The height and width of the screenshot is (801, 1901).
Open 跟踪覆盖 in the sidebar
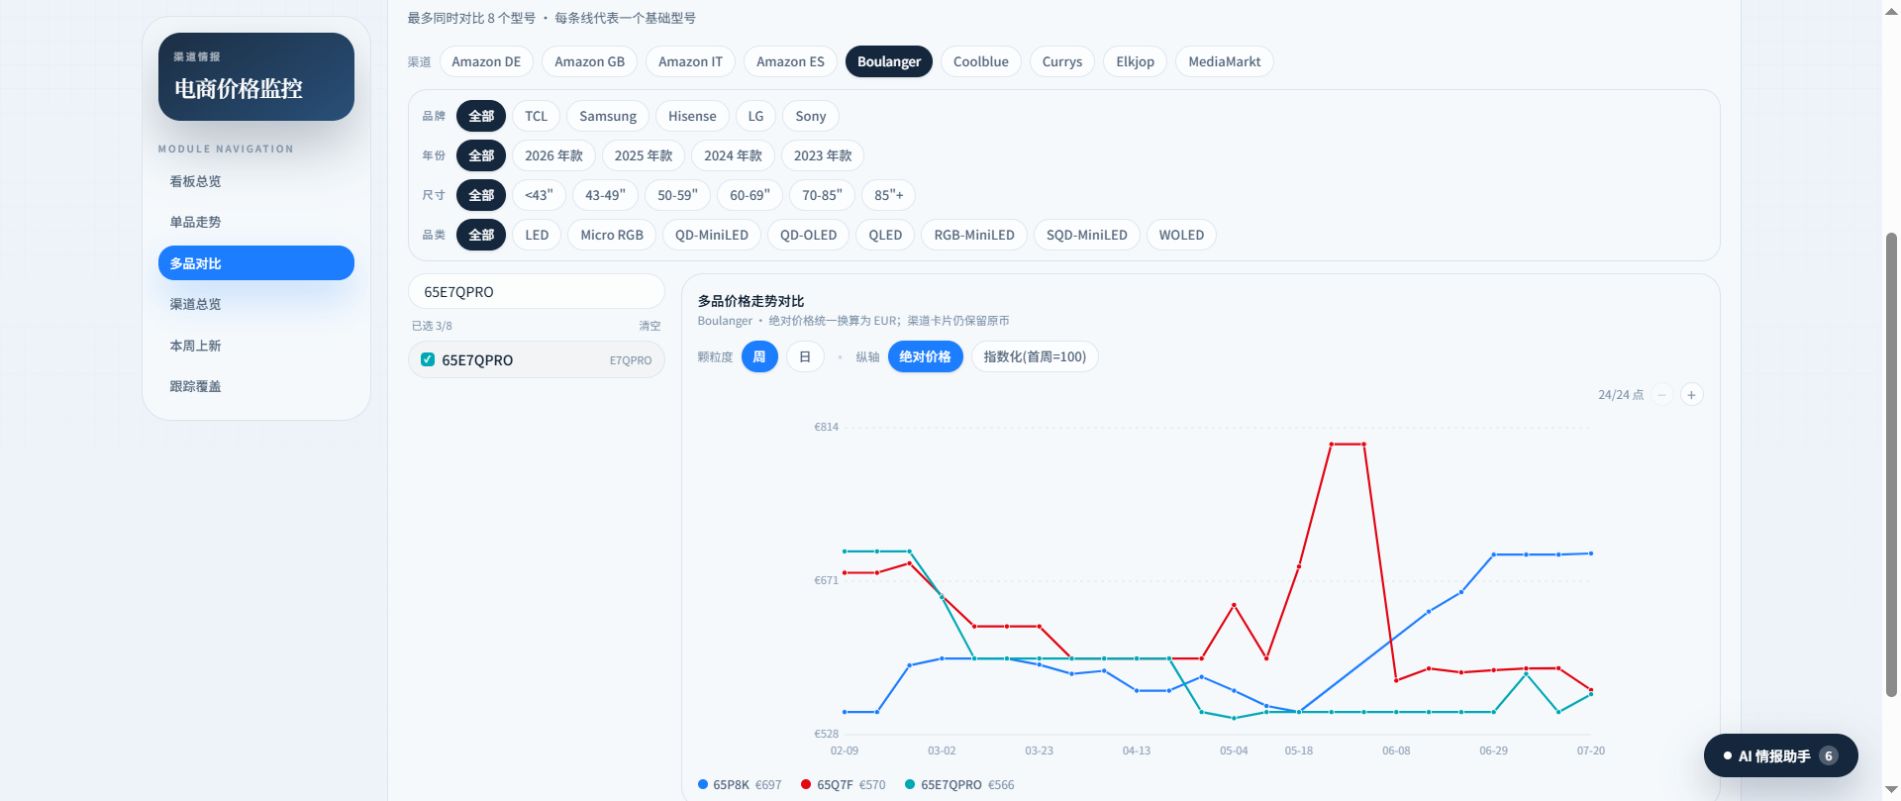[256, 386]
